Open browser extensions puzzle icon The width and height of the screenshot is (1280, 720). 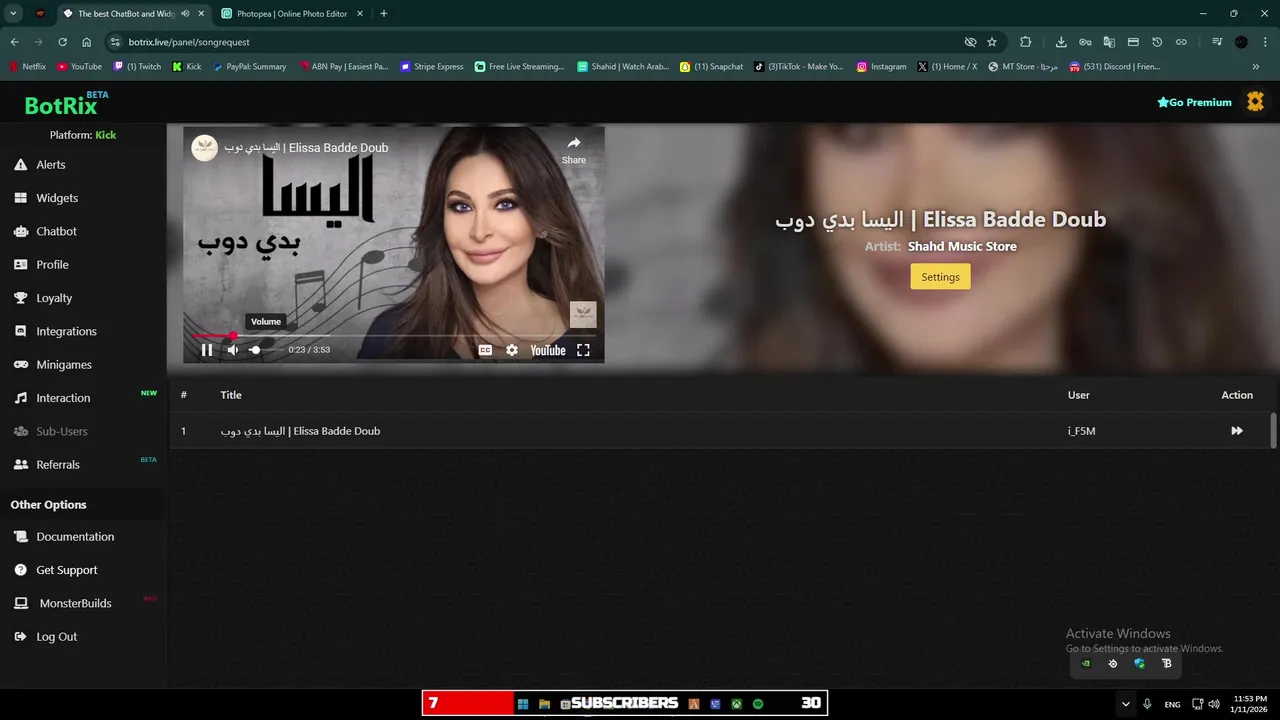1025,42
